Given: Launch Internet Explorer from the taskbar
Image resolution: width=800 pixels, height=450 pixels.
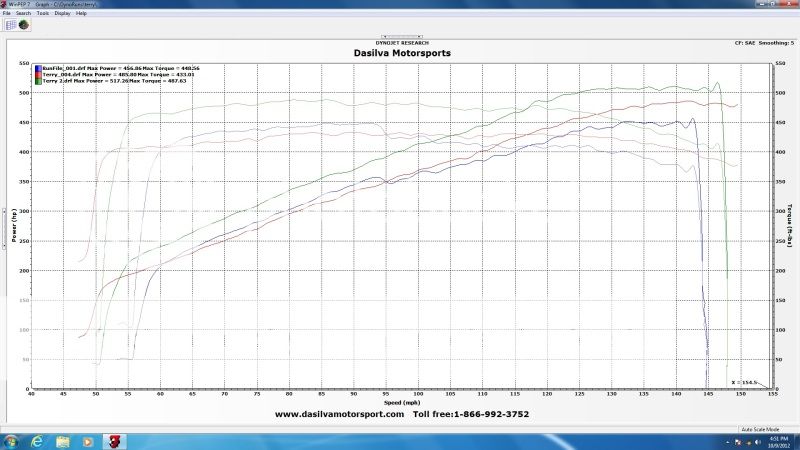Looking at the screenshot, I should [37, 440].
